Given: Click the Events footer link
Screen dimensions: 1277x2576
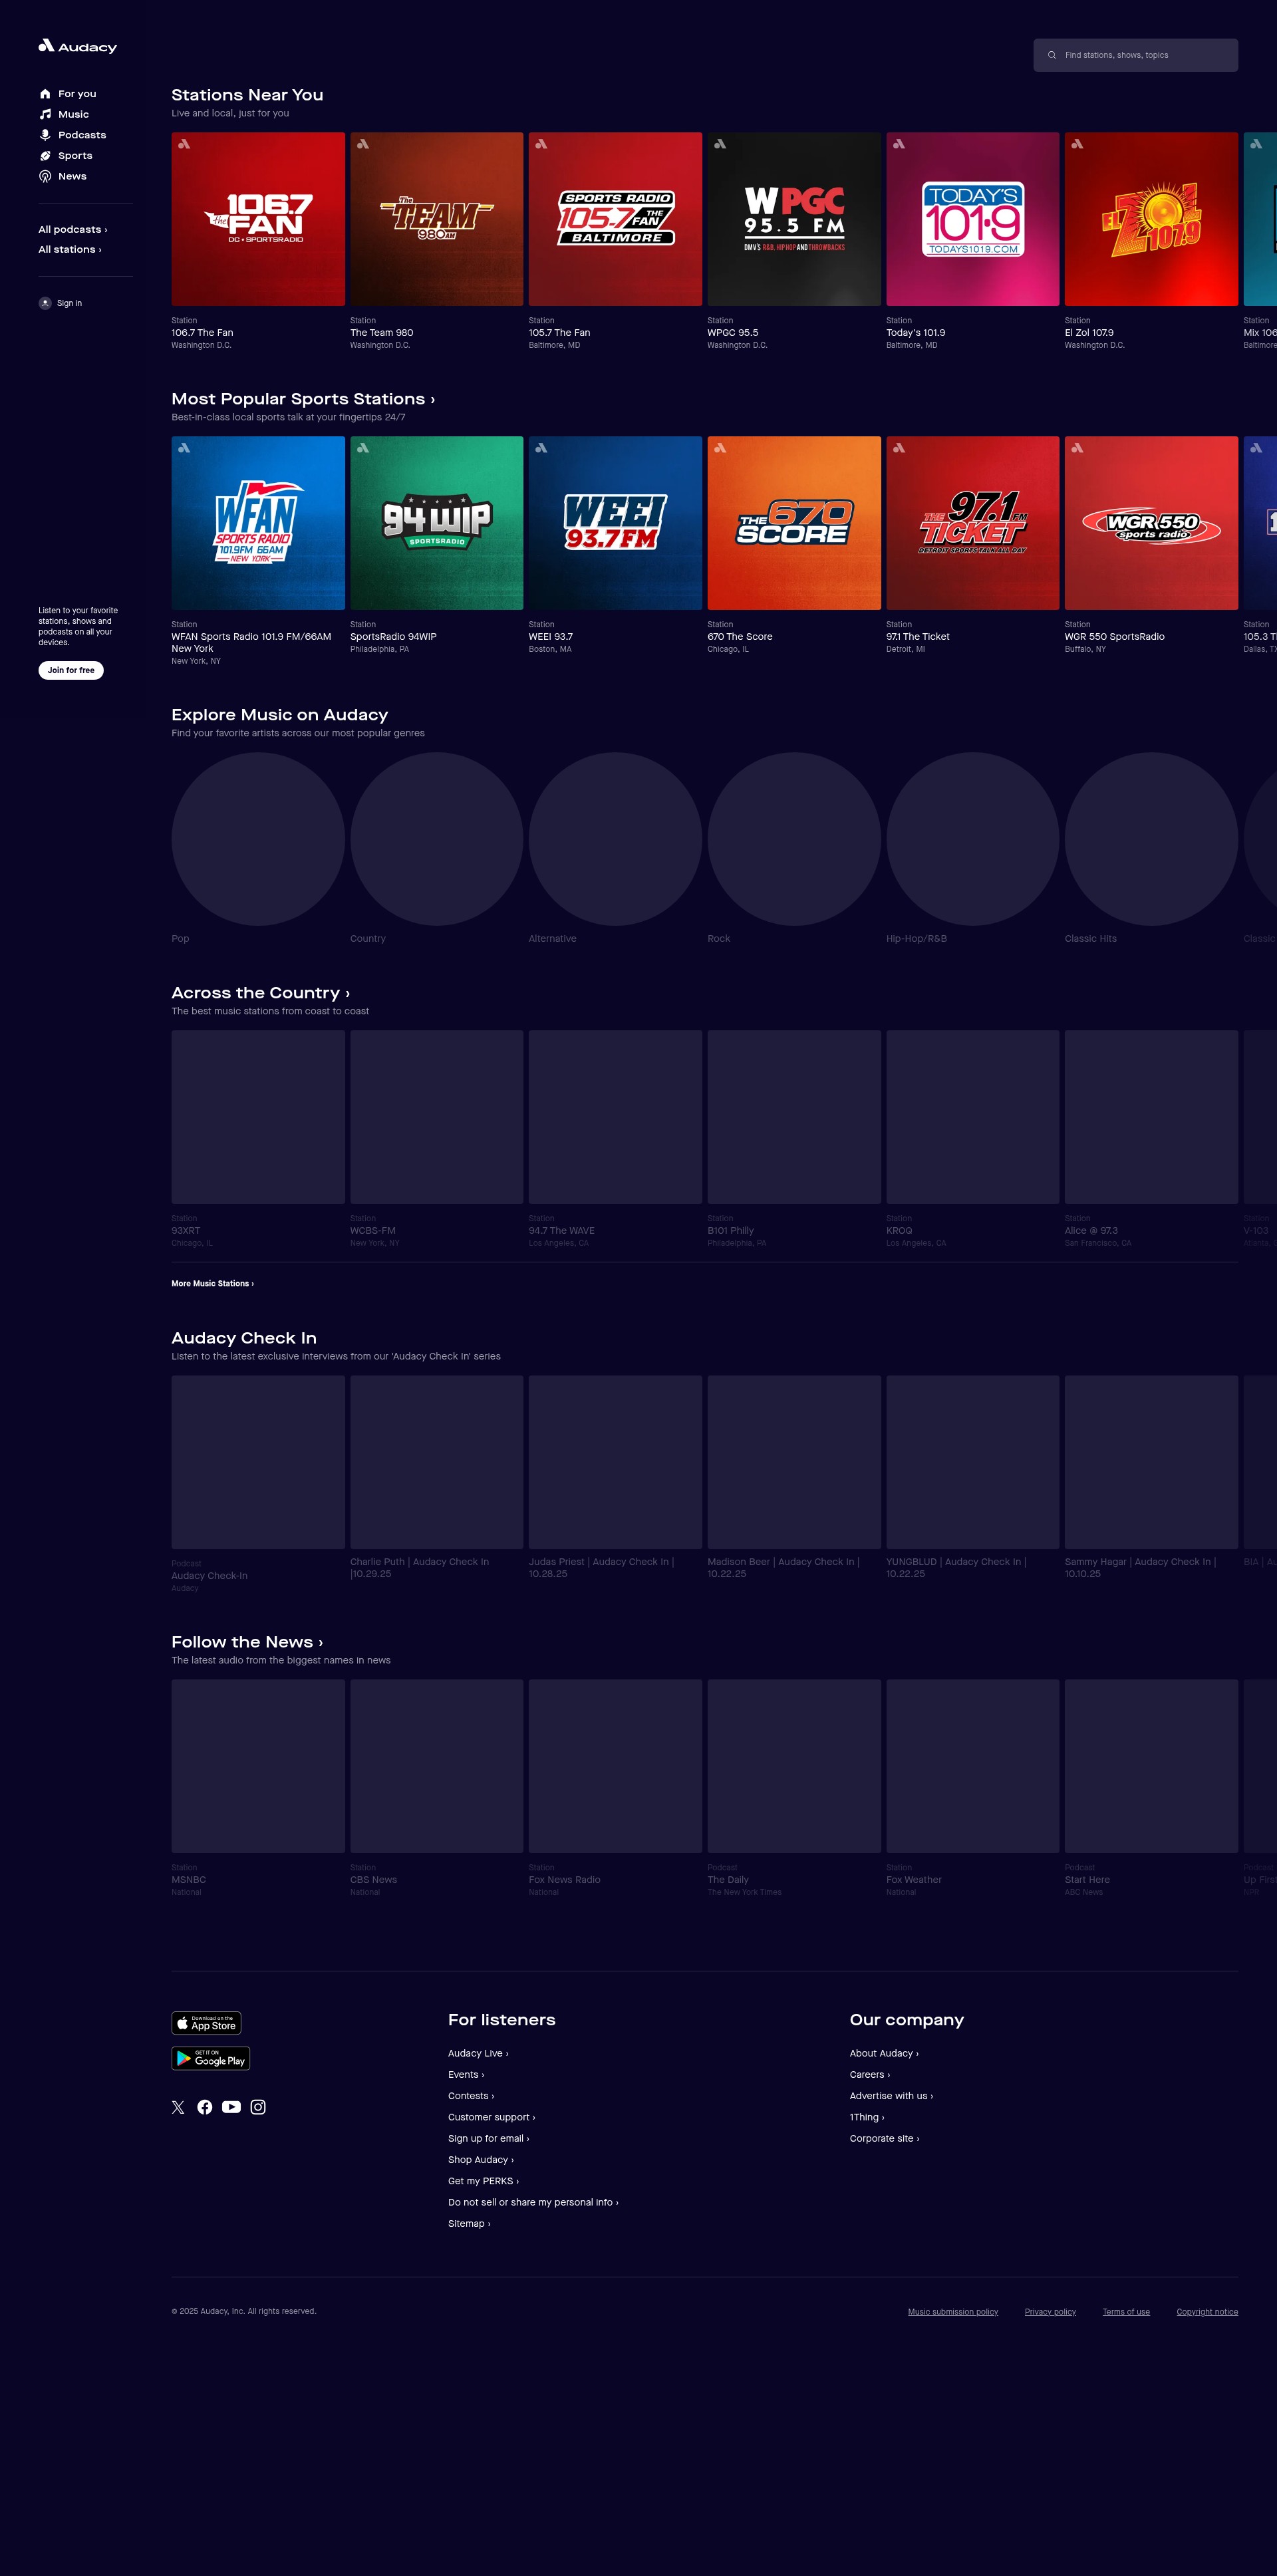Looking at the screenshot, I should point(466,2074).
